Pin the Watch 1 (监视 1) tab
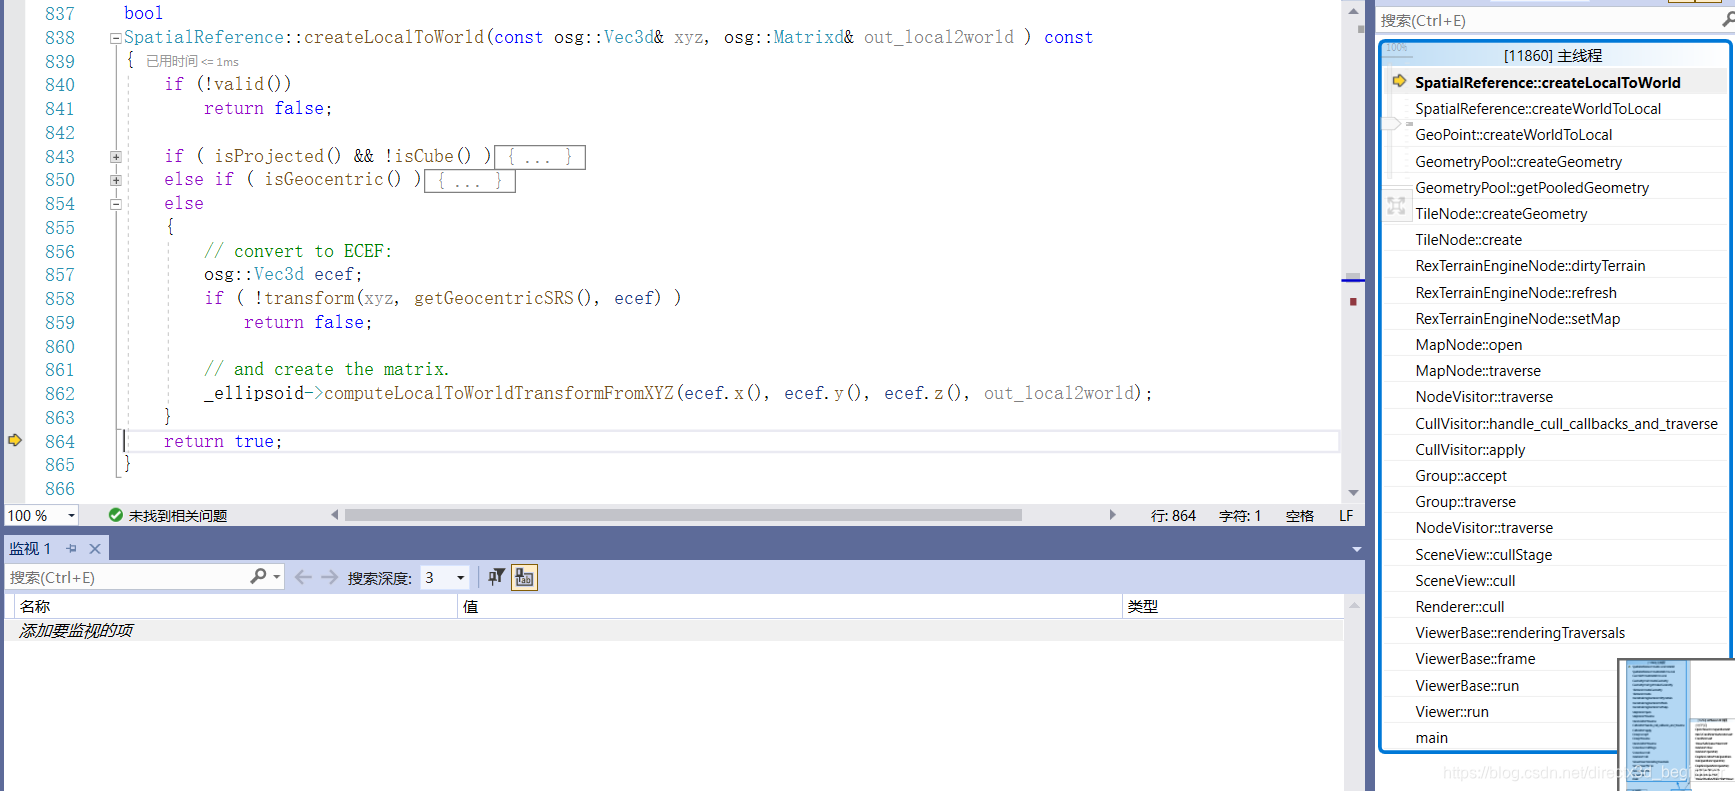 [71, 549]
